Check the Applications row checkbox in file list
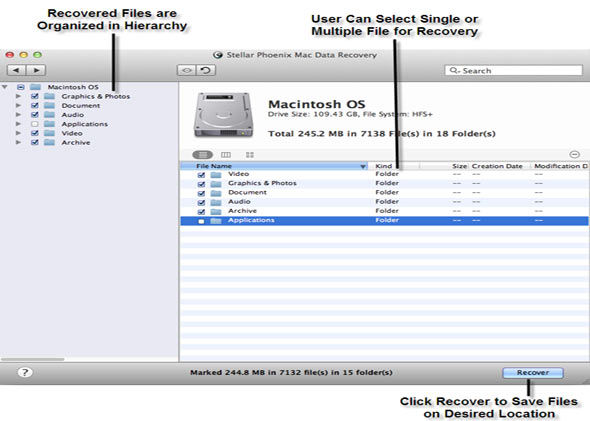 coord(201,221)
